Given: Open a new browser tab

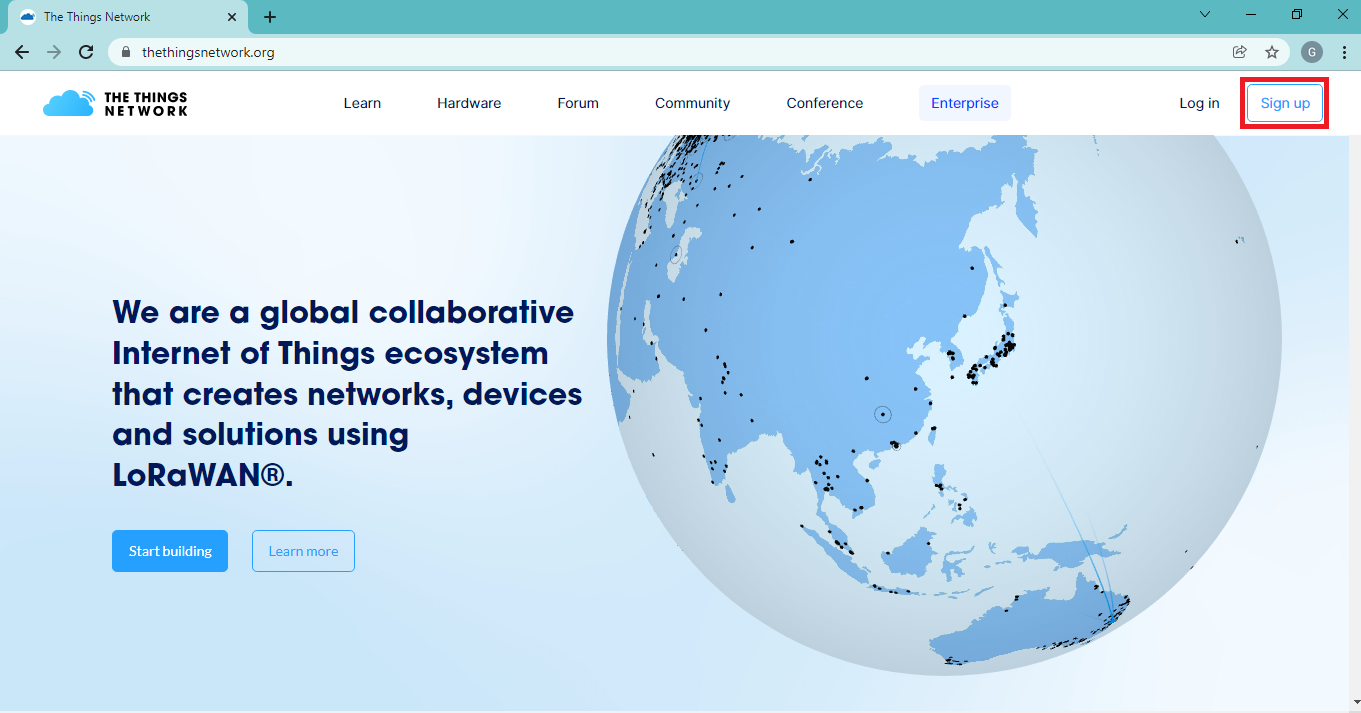Looking at the screenshot, I should pos(270,17).
